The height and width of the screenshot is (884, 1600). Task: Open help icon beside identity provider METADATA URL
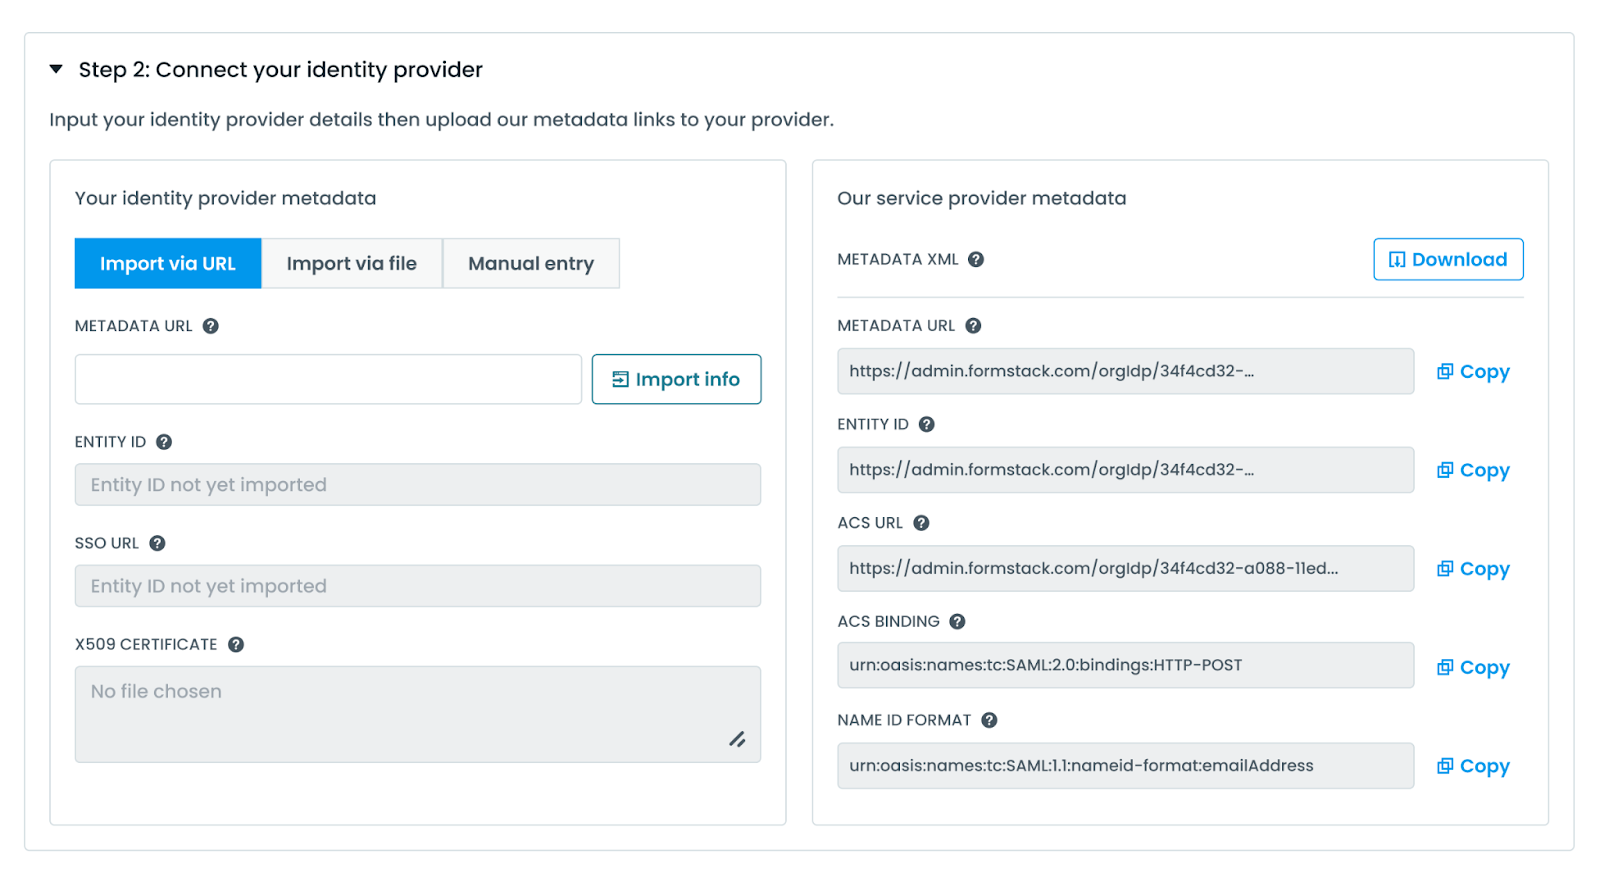coord(211,326)
